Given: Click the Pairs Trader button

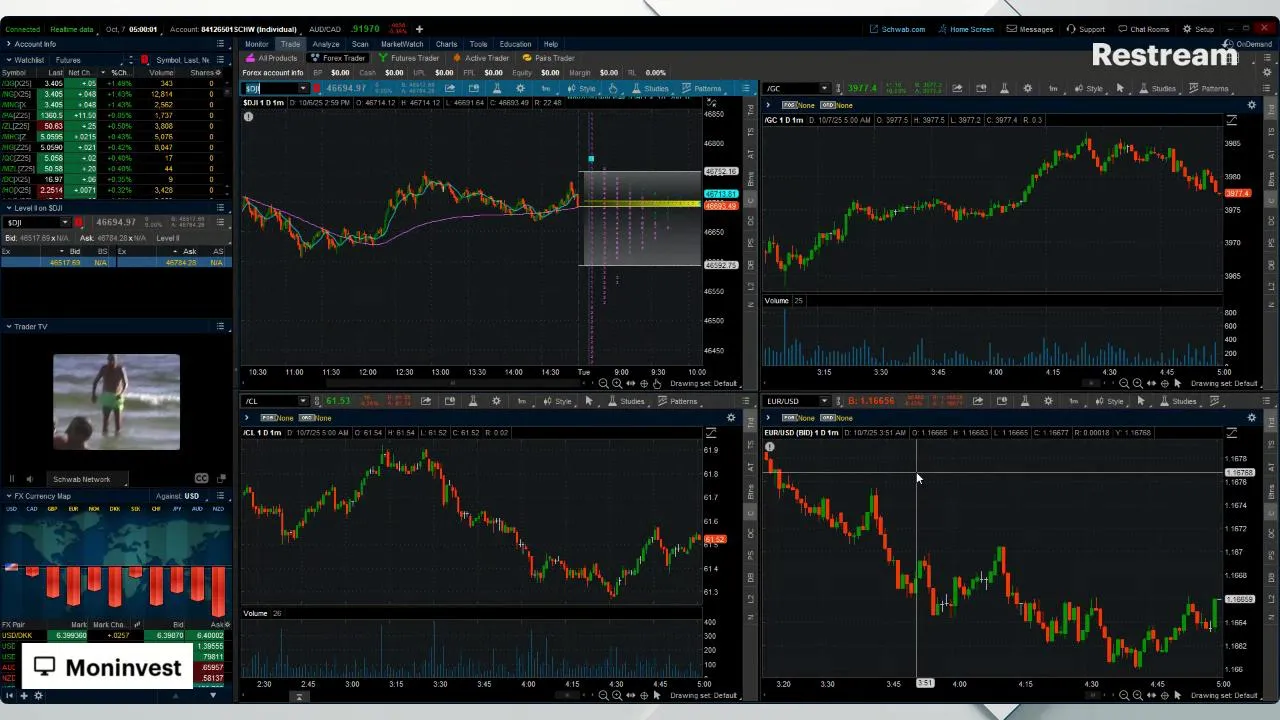Looking at the screenshot, I should (x=548, y=58).
